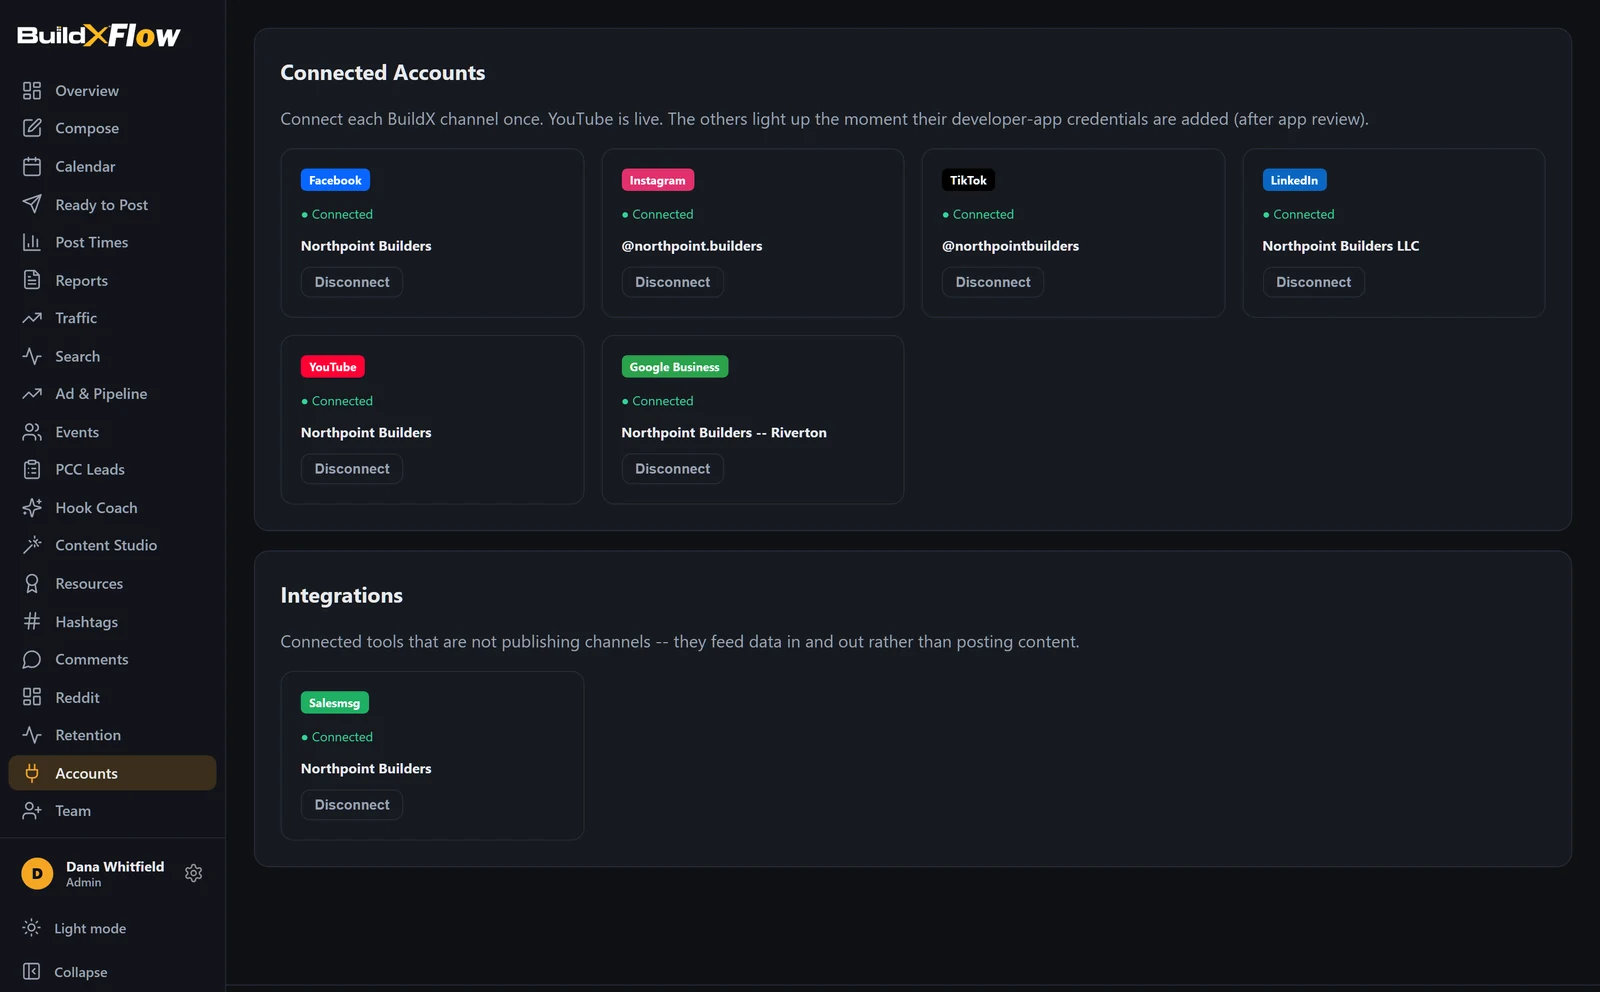Click the Calendar label in sidebar

(85, 166)
